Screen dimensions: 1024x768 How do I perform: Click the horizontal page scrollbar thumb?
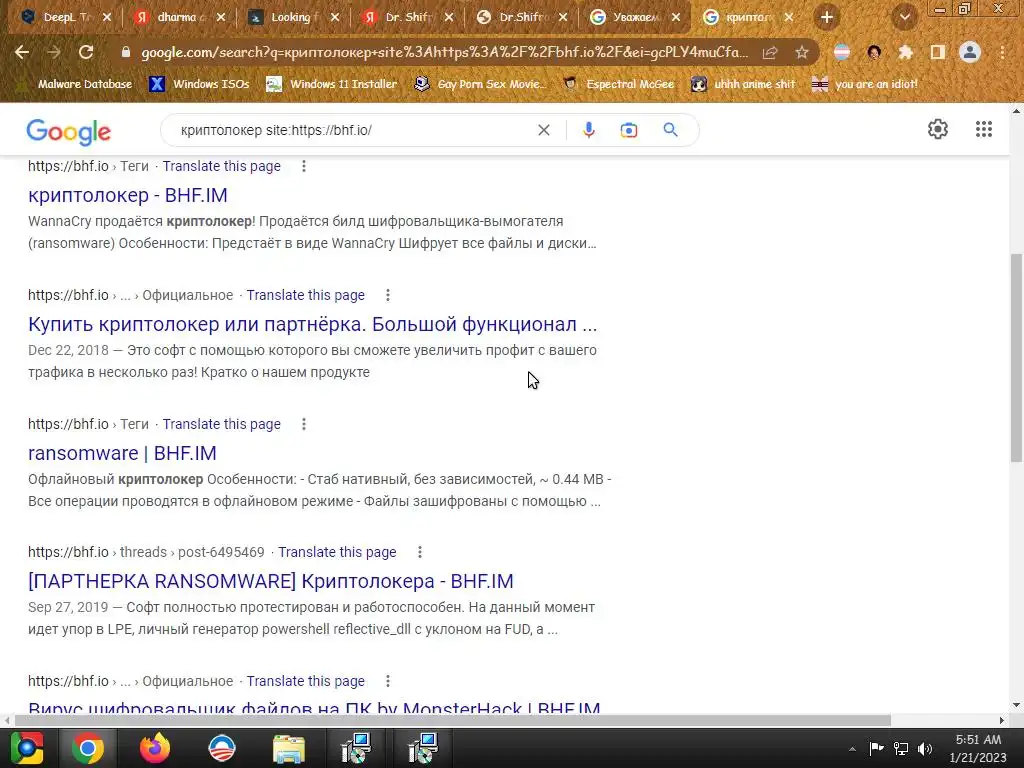(453, 720)
